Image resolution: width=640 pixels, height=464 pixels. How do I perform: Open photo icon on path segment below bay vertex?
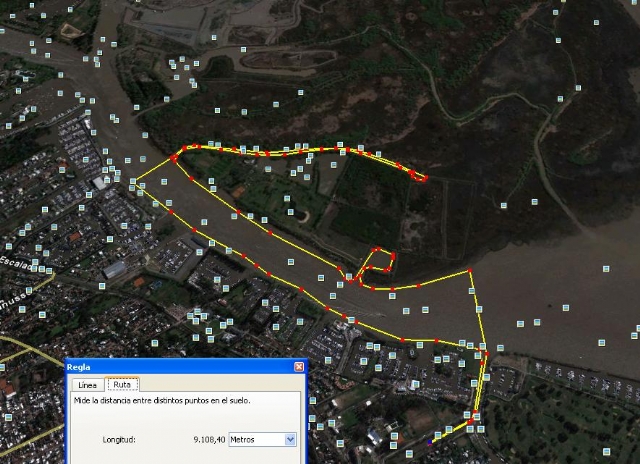tap(472, 291)
